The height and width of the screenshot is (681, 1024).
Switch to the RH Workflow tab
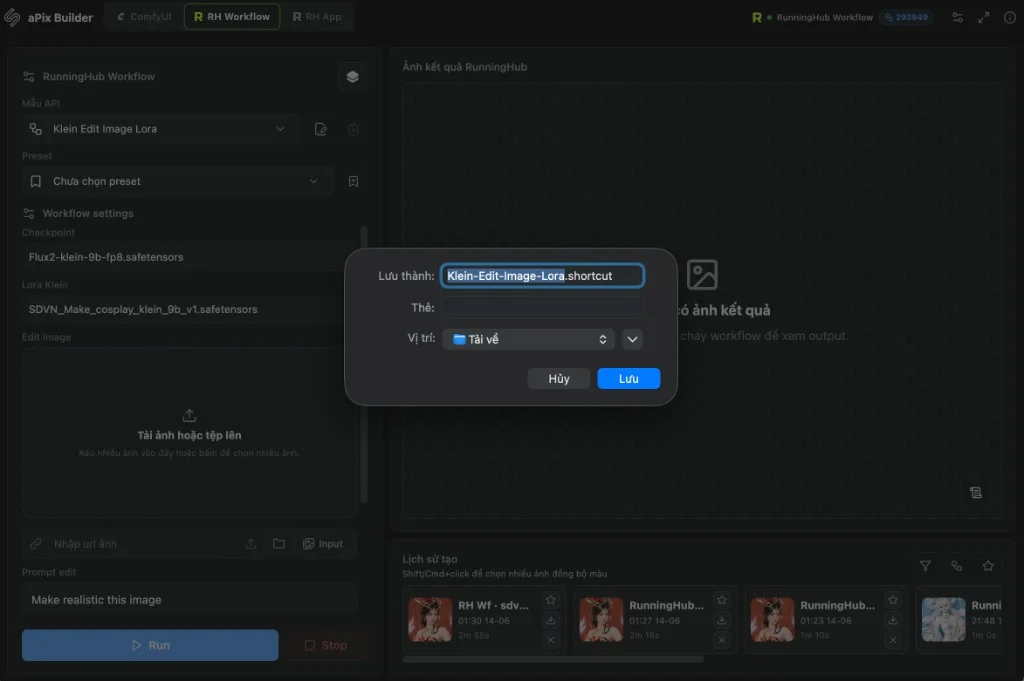[232, 17]
